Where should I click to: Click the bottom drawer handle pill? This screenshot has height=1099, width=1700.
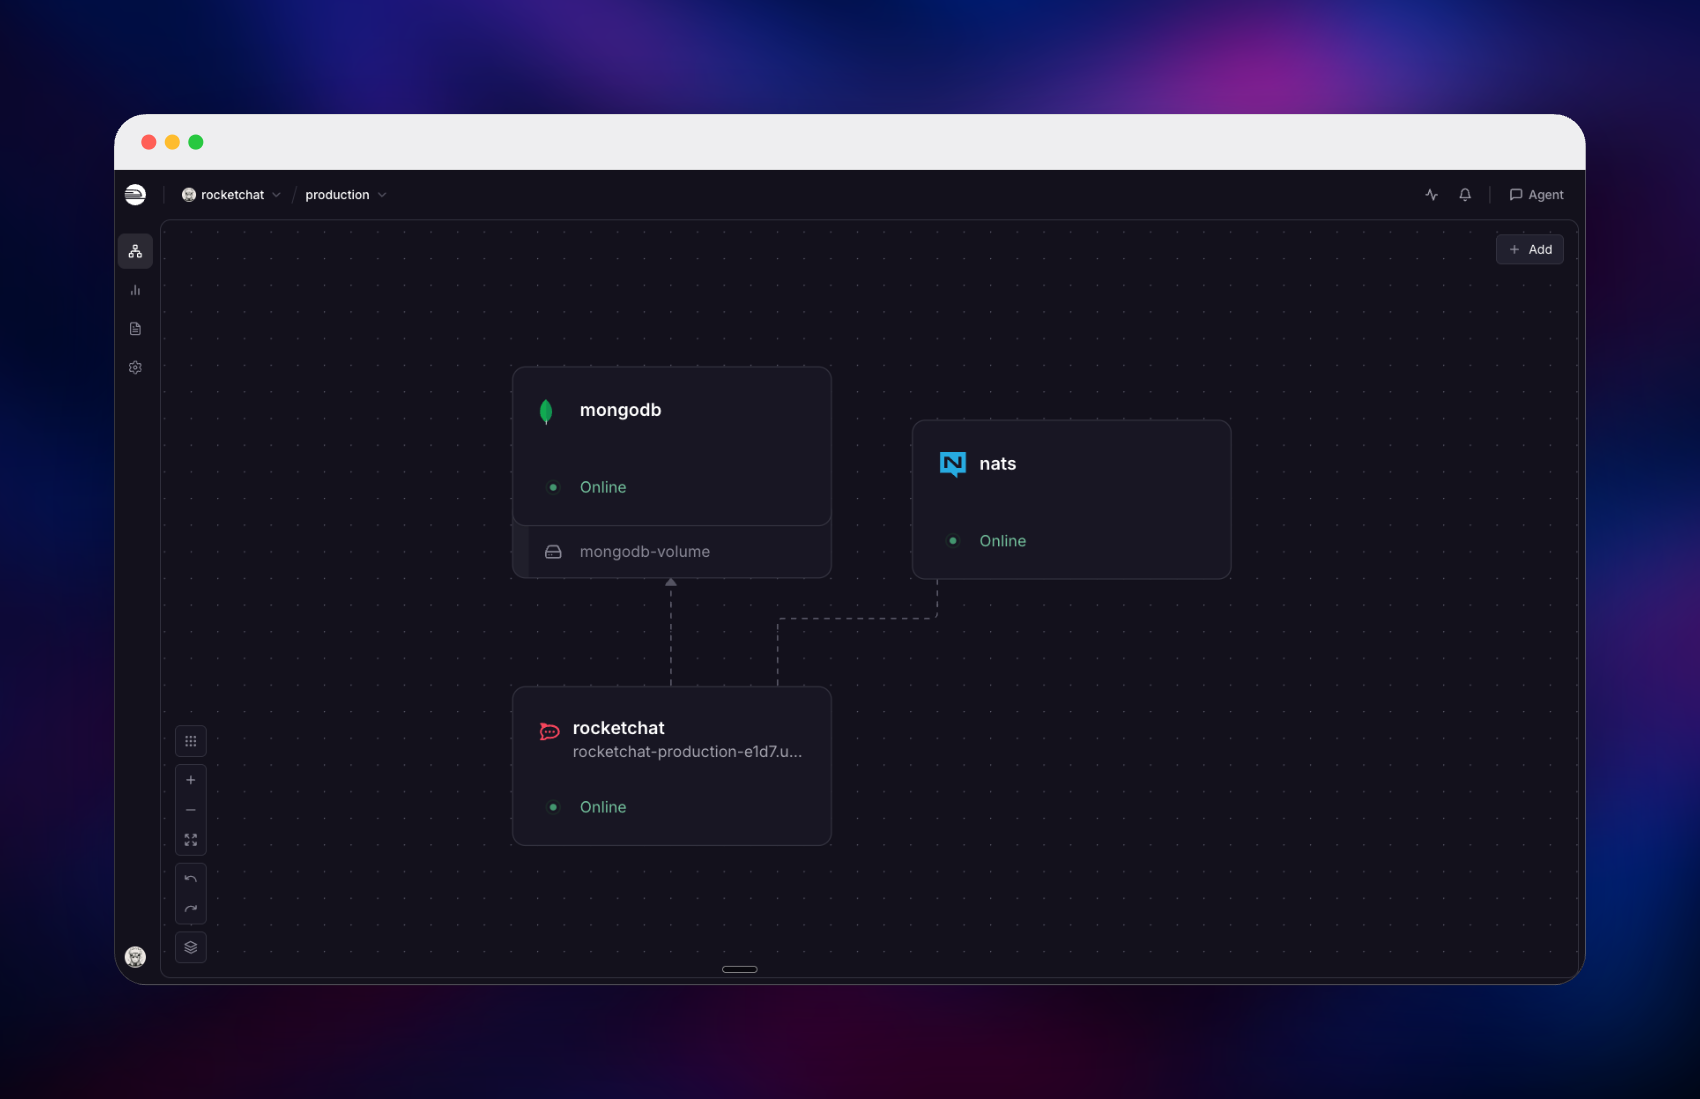pyautogui.click(x=740, y=969)
